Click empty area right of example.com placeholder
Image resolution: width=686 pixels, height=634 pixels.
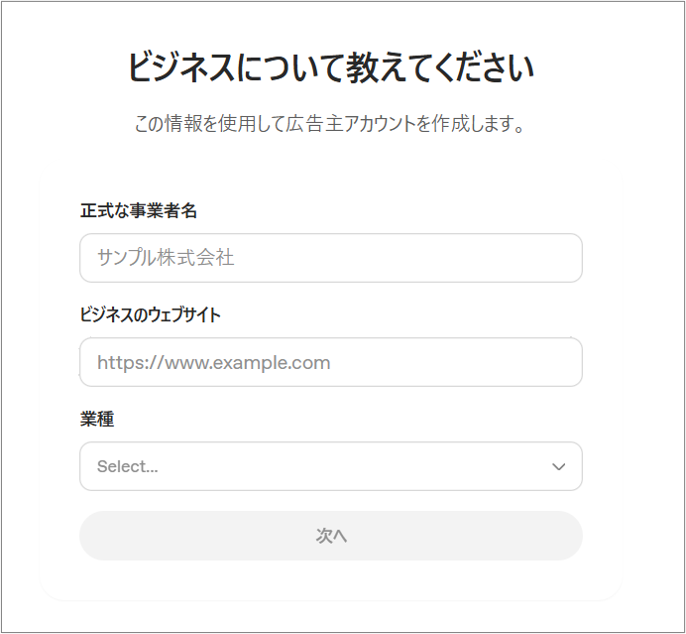pyautogui.click(x=455, y=362)
